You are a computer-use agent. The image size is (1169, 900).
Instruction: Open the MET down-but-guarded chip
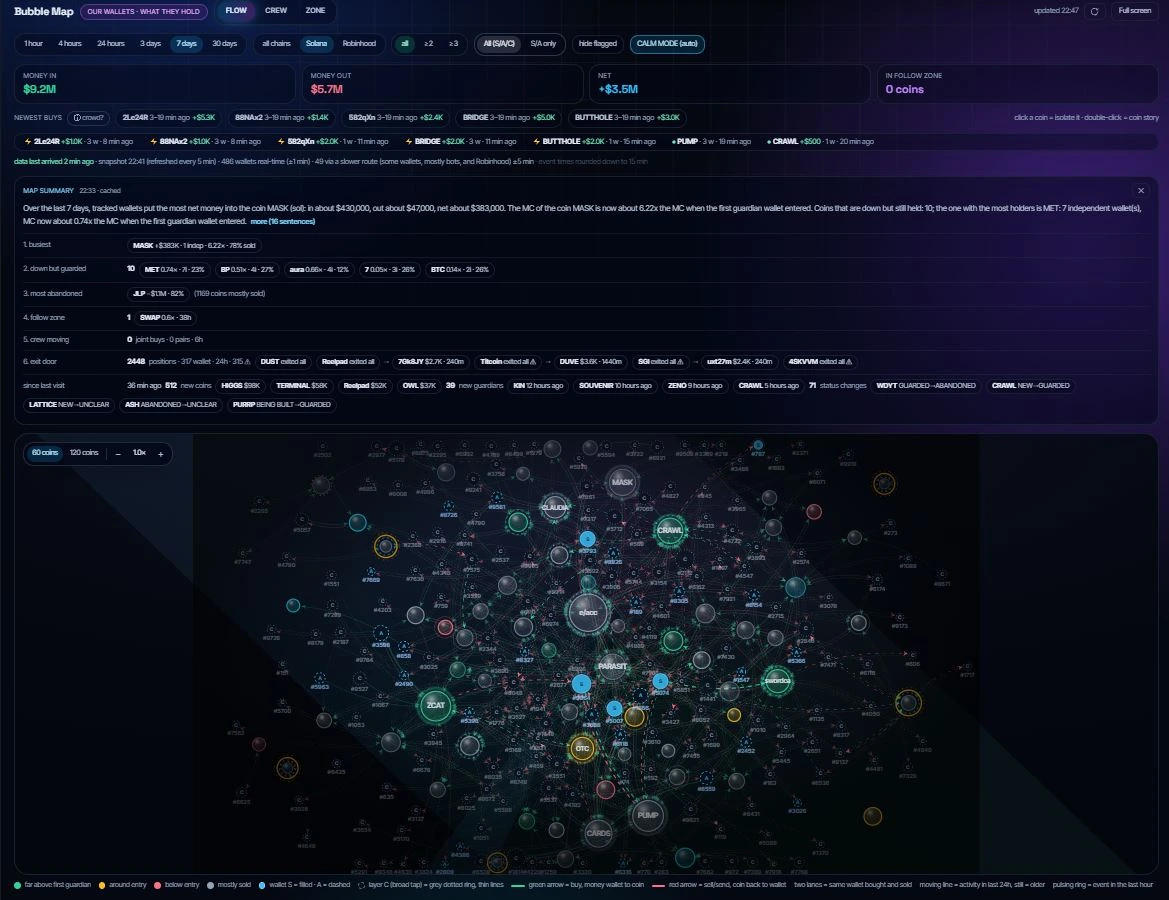click(x=174, y=270)
